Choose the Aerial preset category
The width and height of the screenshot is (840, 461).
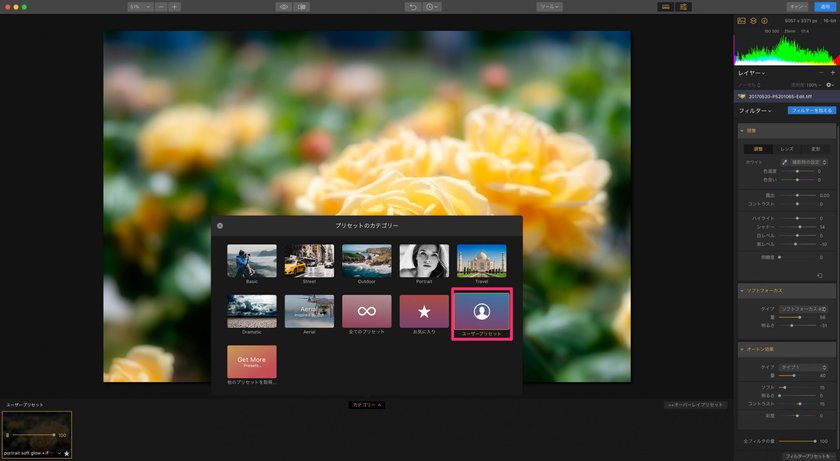[309, 311]
